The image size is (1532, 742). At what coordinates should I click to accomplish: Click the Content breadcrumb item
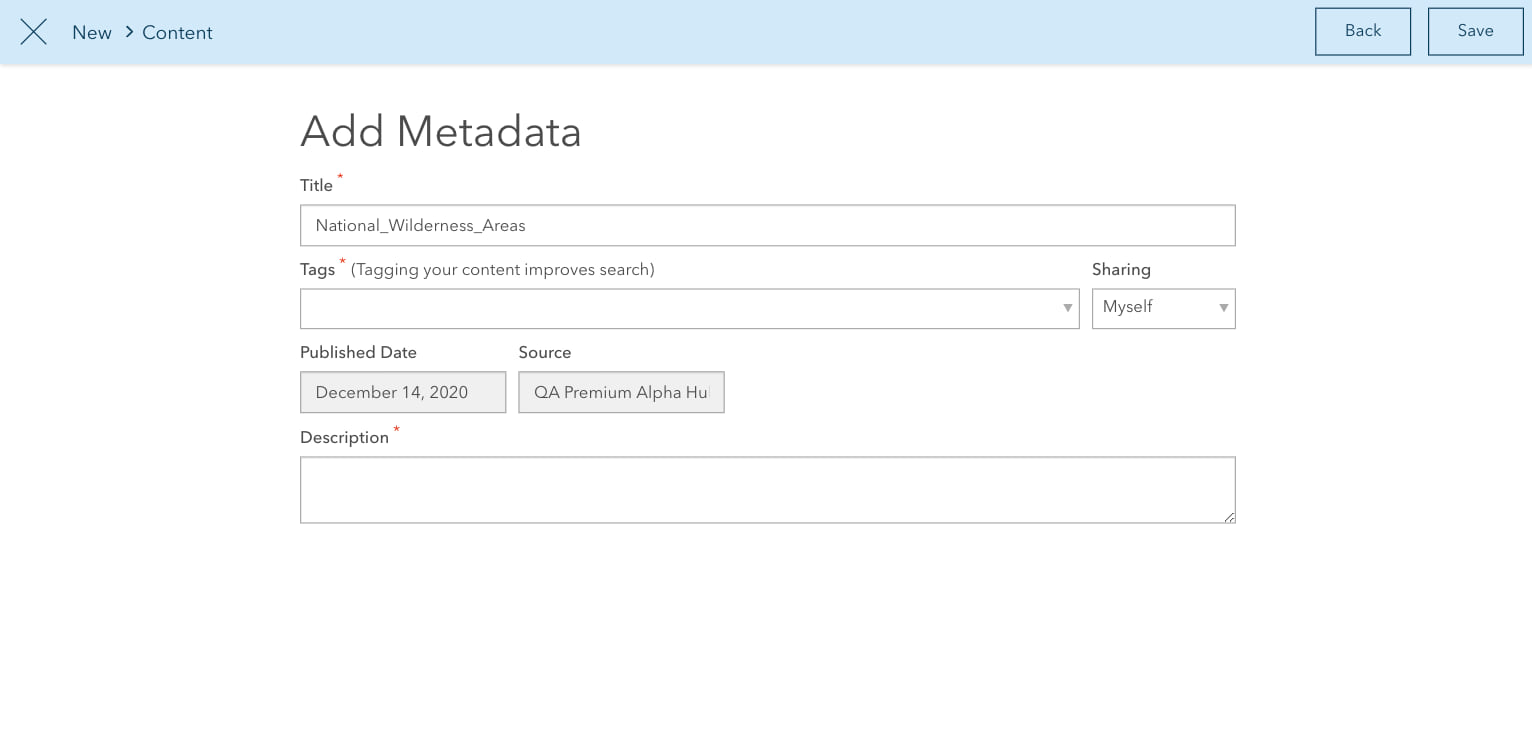tap(177, 32)
